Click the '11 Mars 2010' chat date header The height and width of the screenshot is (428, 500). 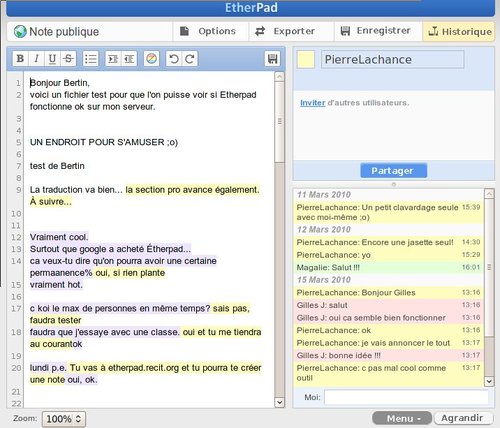[x=324, y=195]
